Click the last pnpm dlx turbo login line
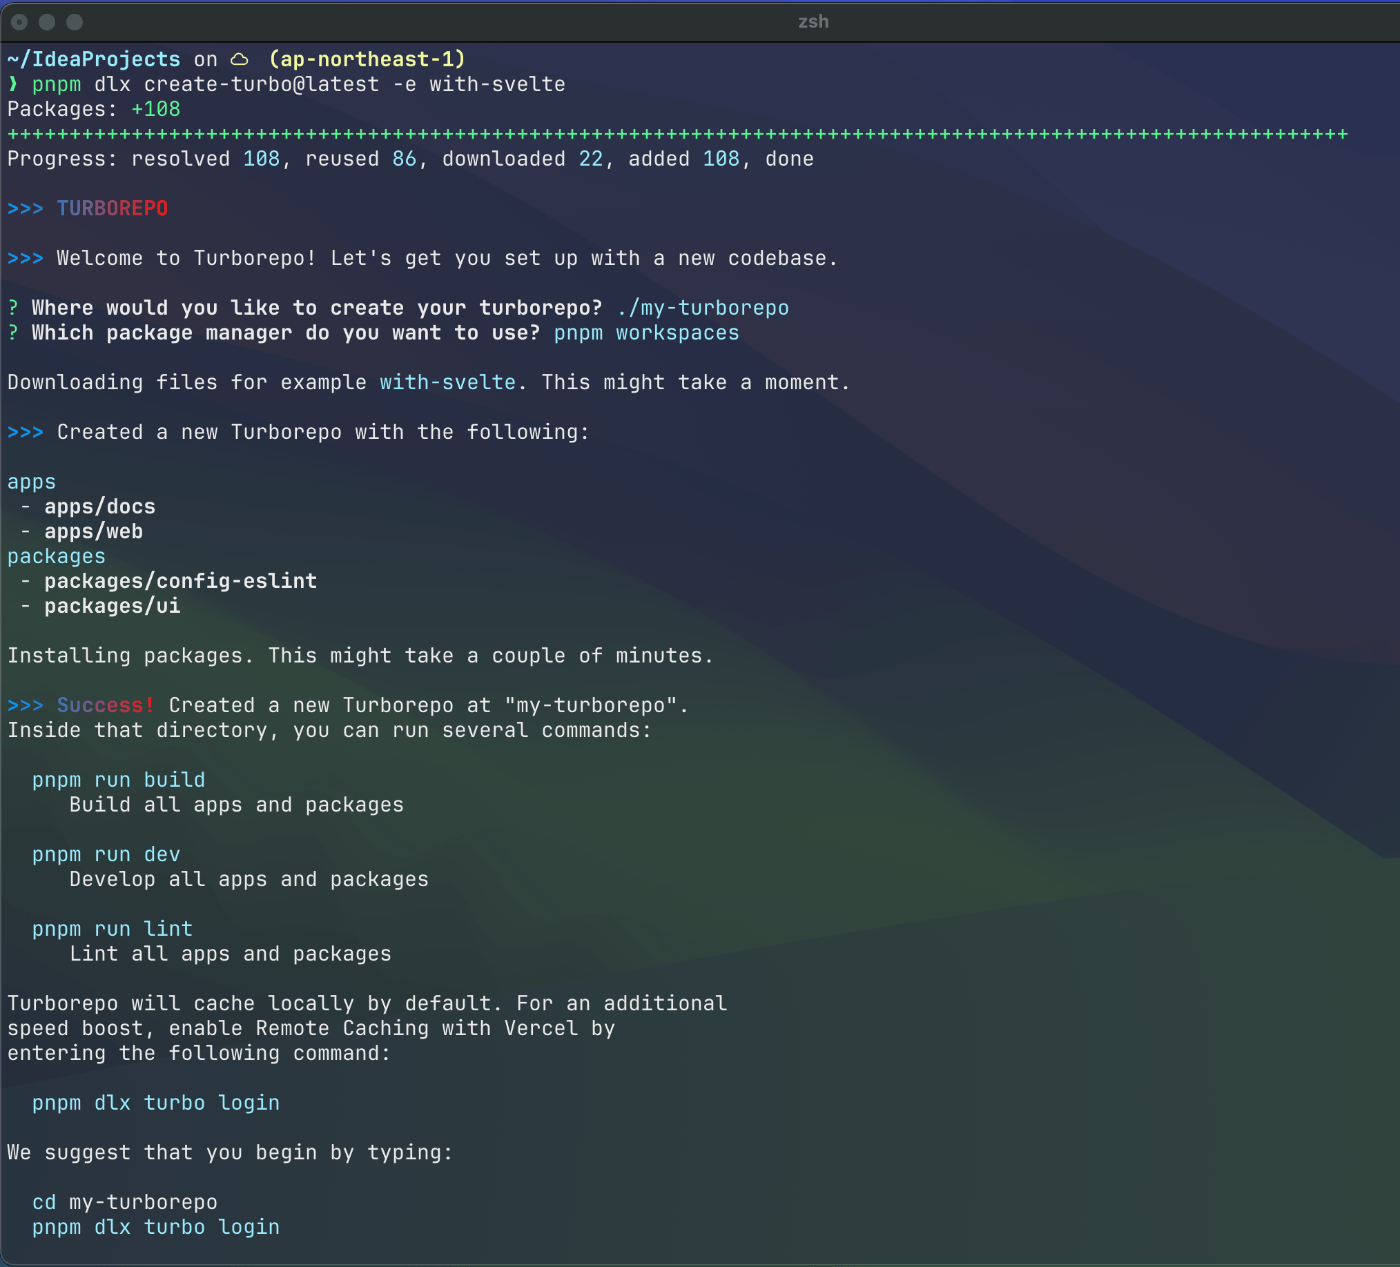Screen dimensions: 1400x1267 pos(156,1227)
